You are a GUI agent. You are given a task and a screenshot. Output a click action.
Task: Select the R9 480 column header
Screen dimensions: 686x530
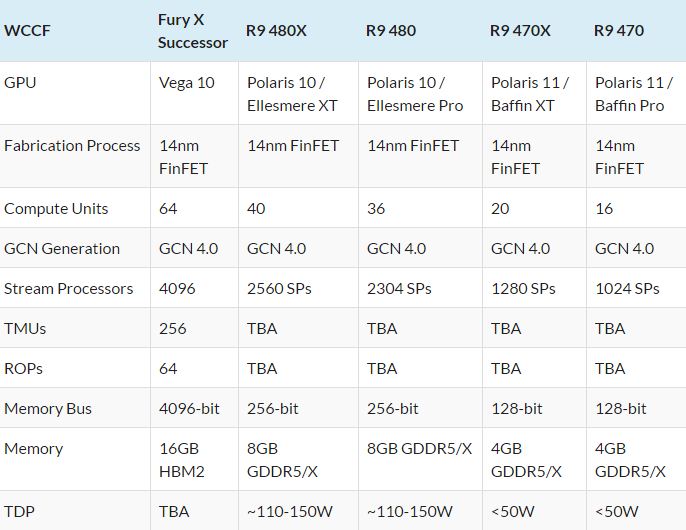click(391, 31)
